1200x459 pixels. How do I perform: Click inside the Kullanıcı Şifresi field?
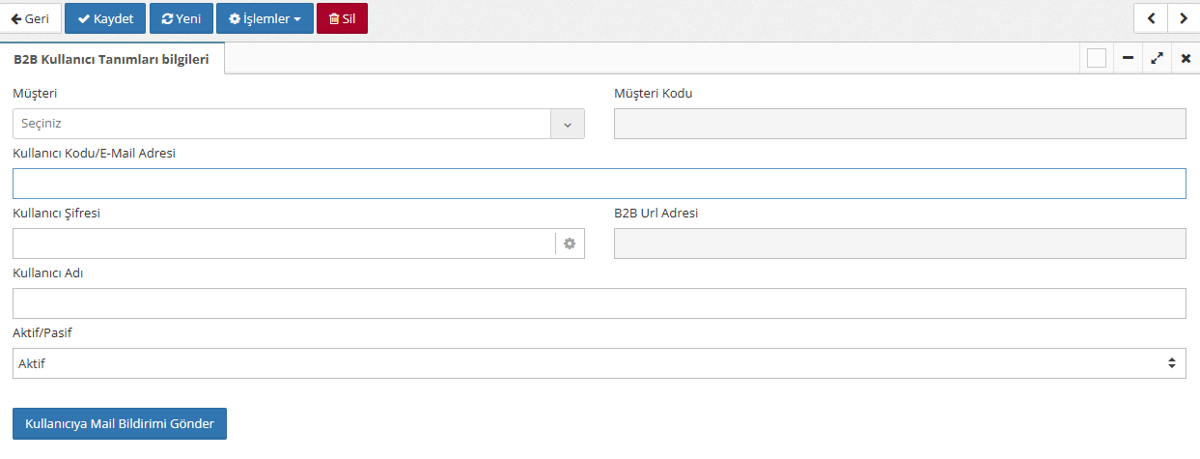pos(283,244)
